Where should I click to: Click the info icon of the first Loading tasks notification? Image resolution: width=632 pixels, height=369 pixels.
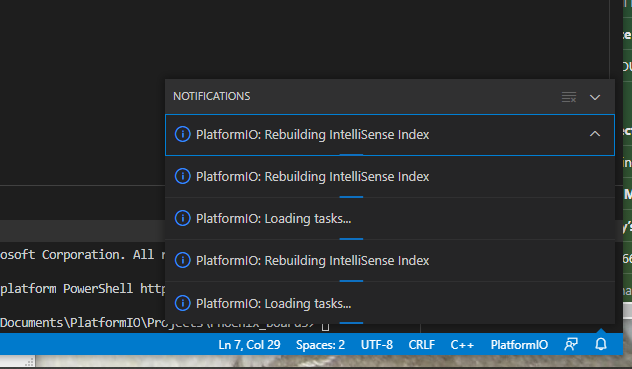[x=183, y=219]
